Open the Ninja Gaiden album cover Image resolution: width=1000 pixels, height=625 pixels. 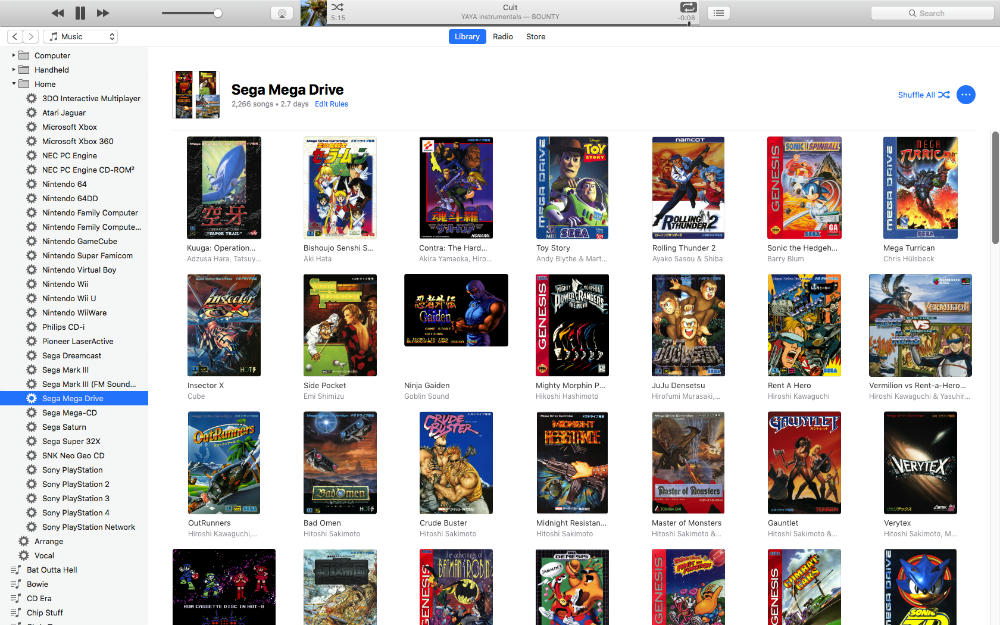456,310
